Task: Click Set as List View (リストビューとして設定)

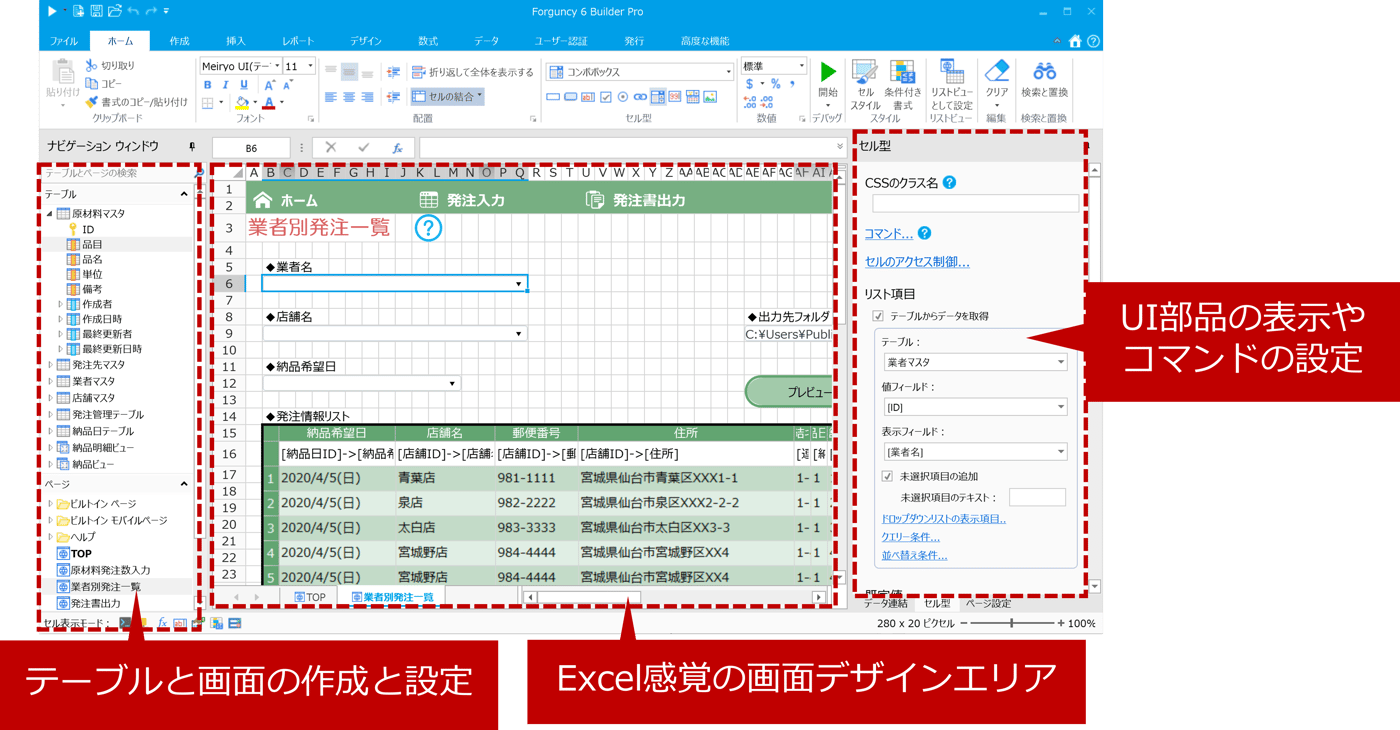Action: coord(951,85)
